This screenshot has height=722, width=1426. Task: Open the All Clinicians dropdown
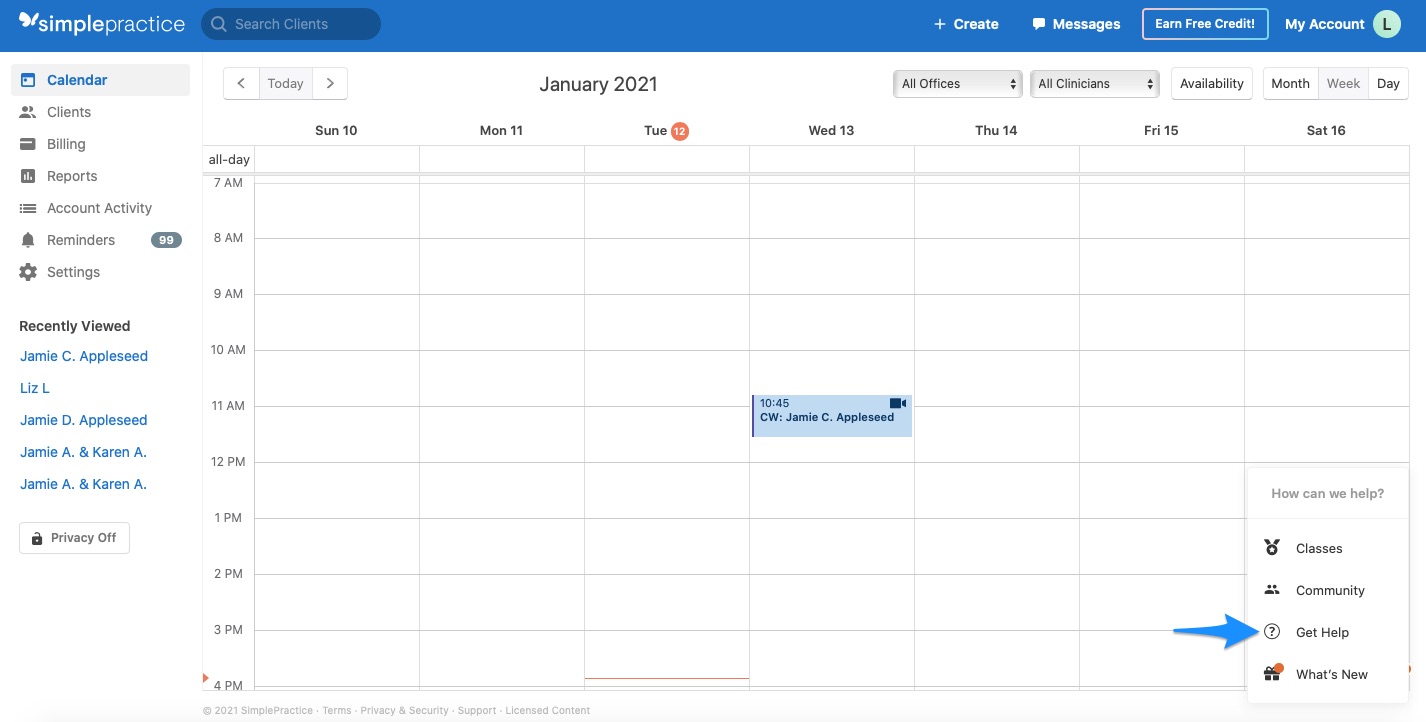1094,84
